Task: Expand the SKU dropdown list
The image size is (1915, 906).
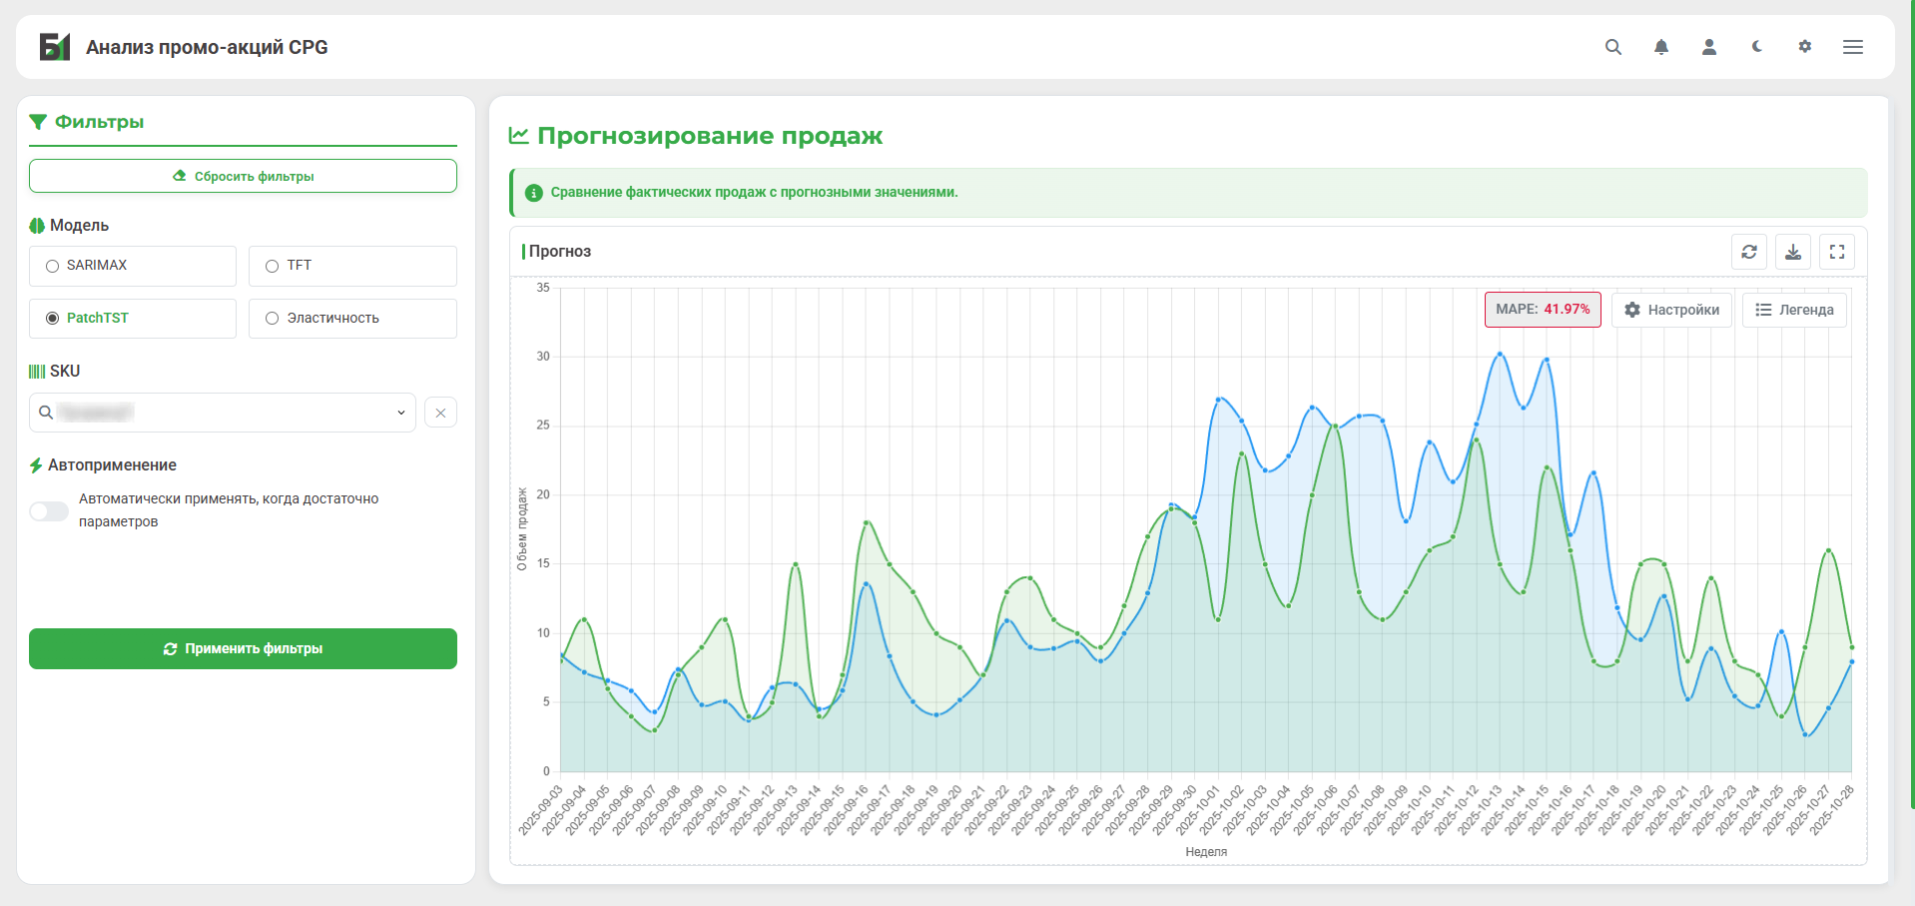Action: [x=401, y=413]
